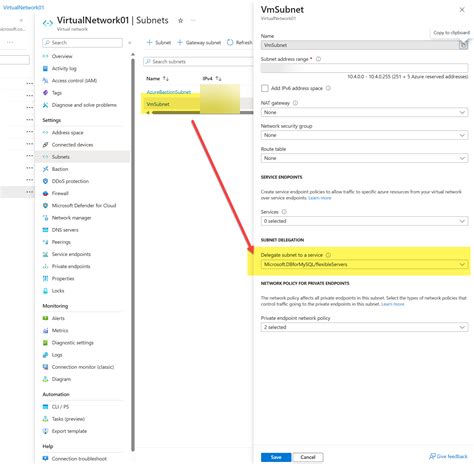The height and width of the screenshot is (464, 474).
Task: Click Cancel button in VmSubnet panel
Action: [x=308, y=457]
